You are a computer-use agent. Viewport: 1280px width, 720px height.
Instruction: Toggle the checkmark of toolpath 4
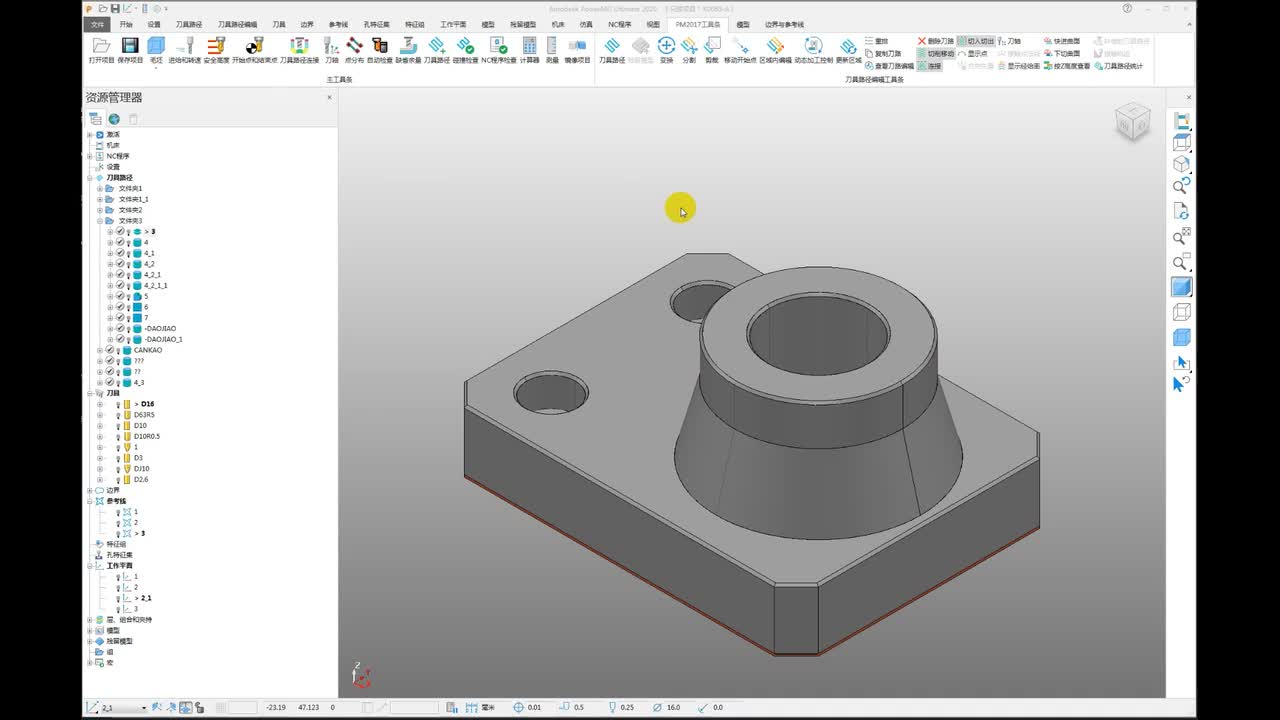(120, 242)
